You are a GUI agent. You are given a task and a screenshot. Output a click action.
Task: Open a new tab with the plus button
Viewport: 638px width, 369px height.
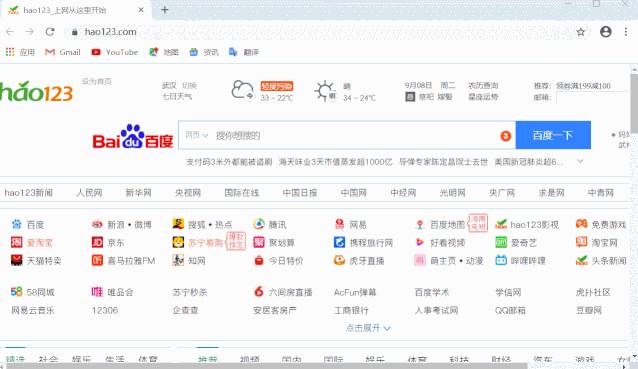164,10
